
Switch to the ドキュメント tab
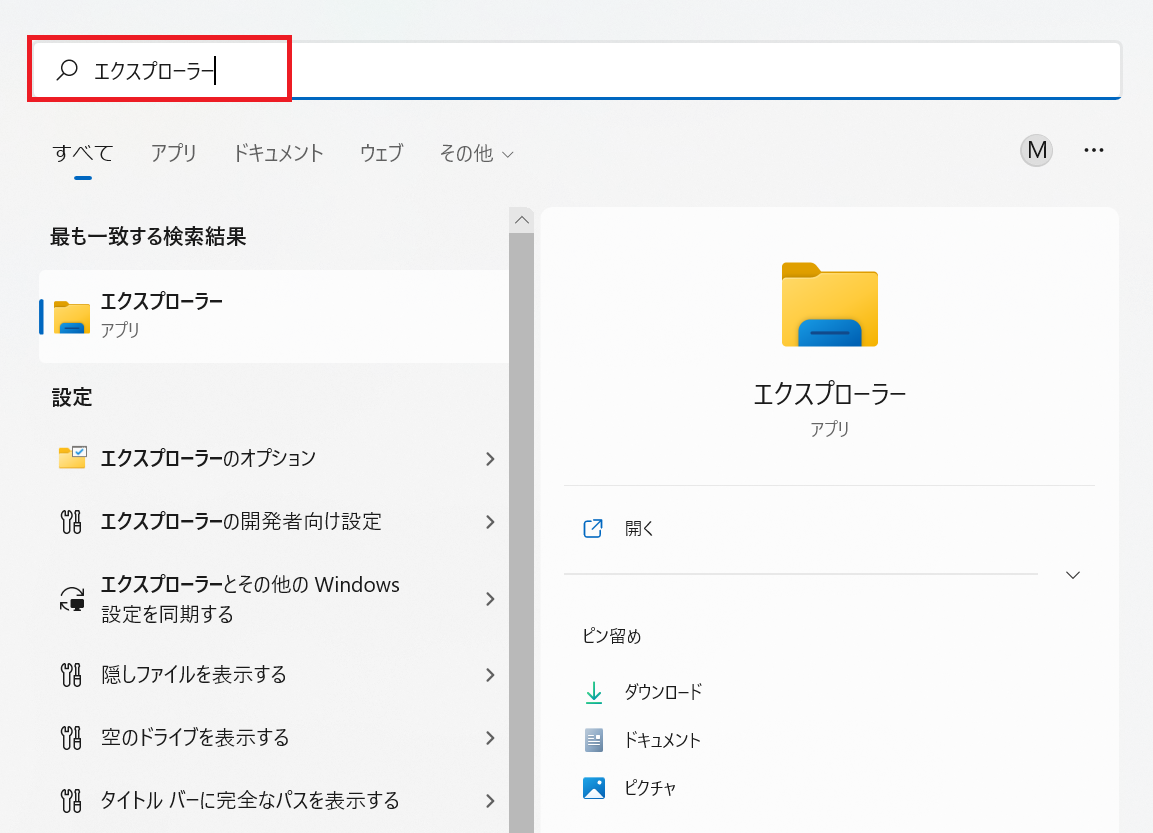pyautogui.click(x=278, y=153)
